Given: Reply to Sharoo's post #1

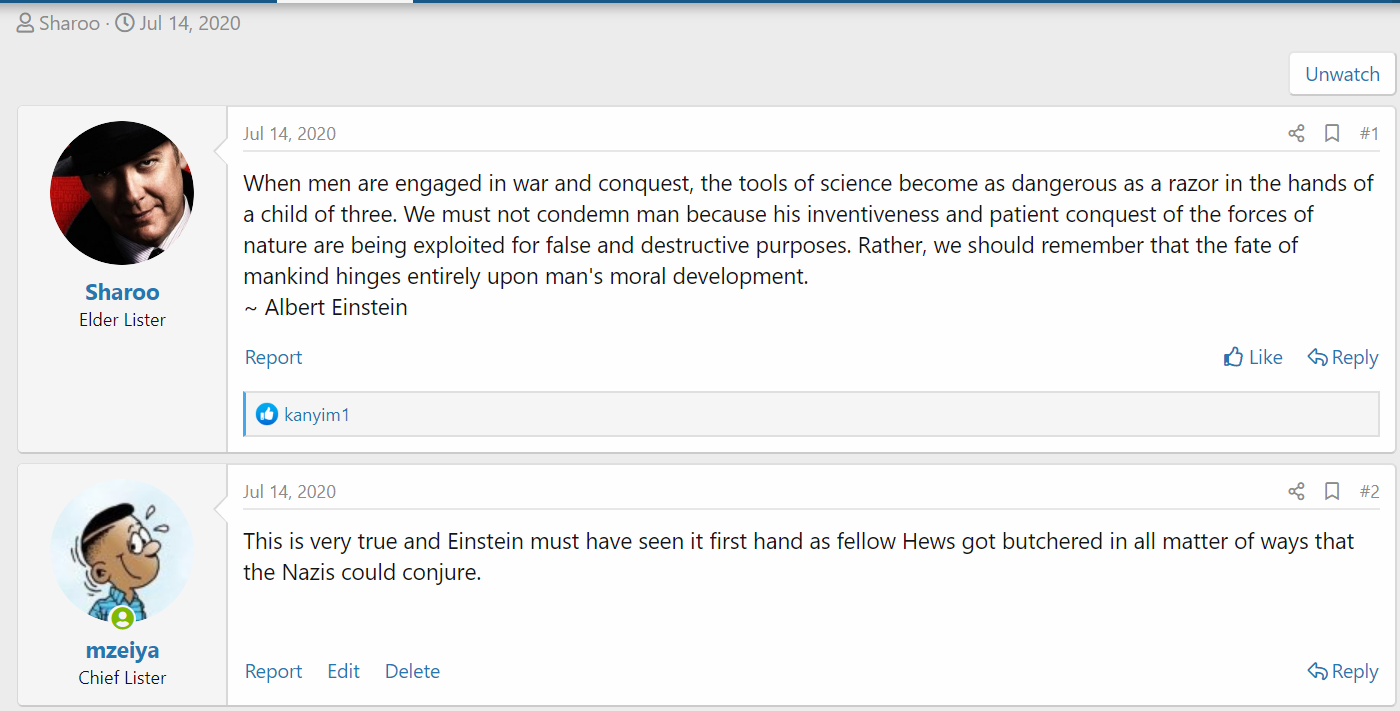Looking at the screenshot, I should tap(1343, 357).
